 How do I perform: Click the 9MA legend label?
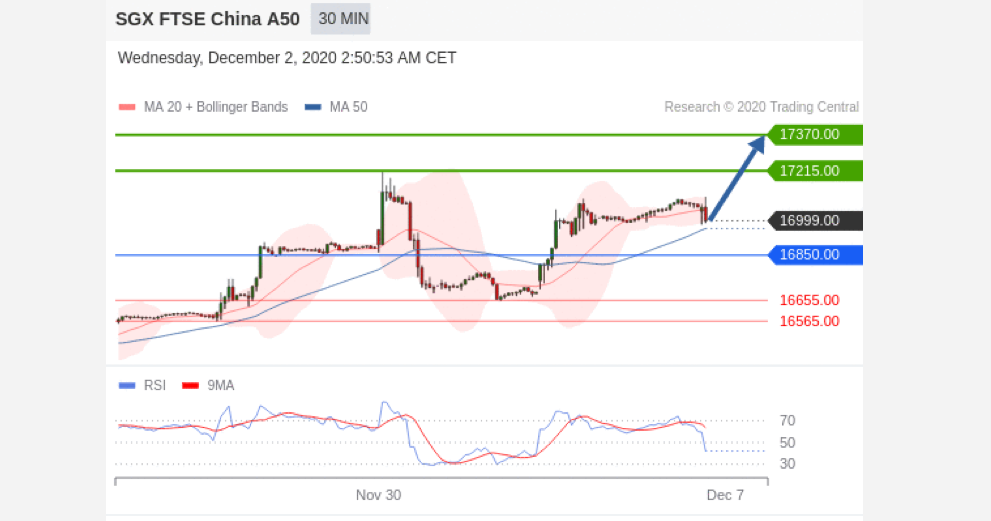221,386
